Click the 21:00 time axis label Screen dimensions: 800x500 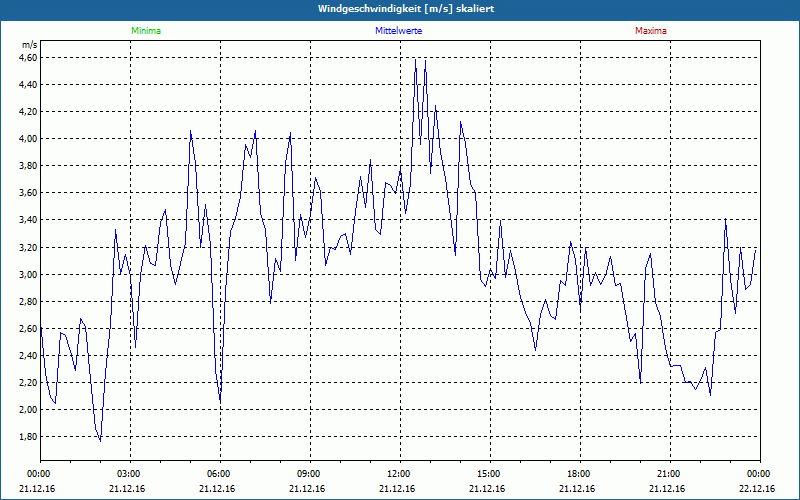(x=670, y=474)
